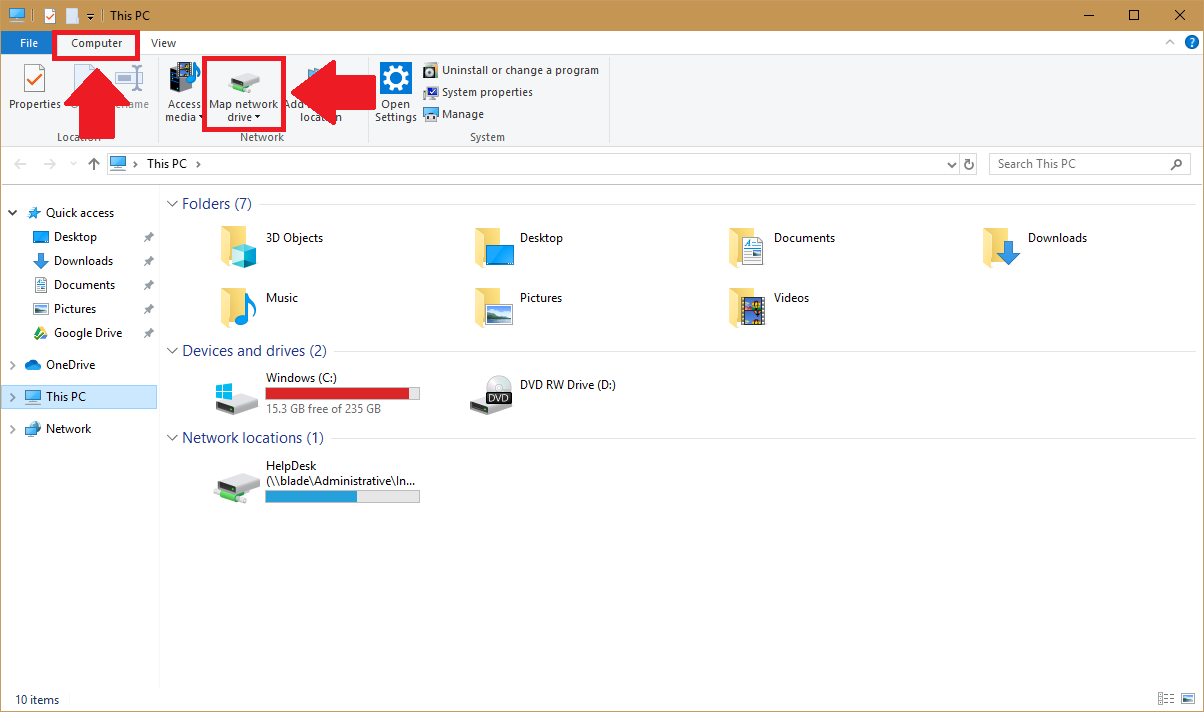This screenshot has width=1204, height=712.
Task: Click the Up directory arrow
Action: (x=94, y=164)
